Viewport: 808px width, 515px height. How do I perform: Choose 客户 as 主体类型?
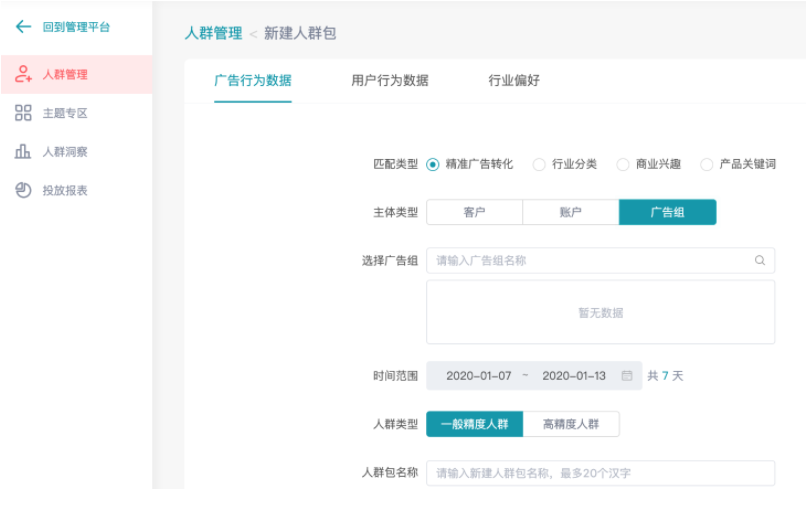pos(475,212)
